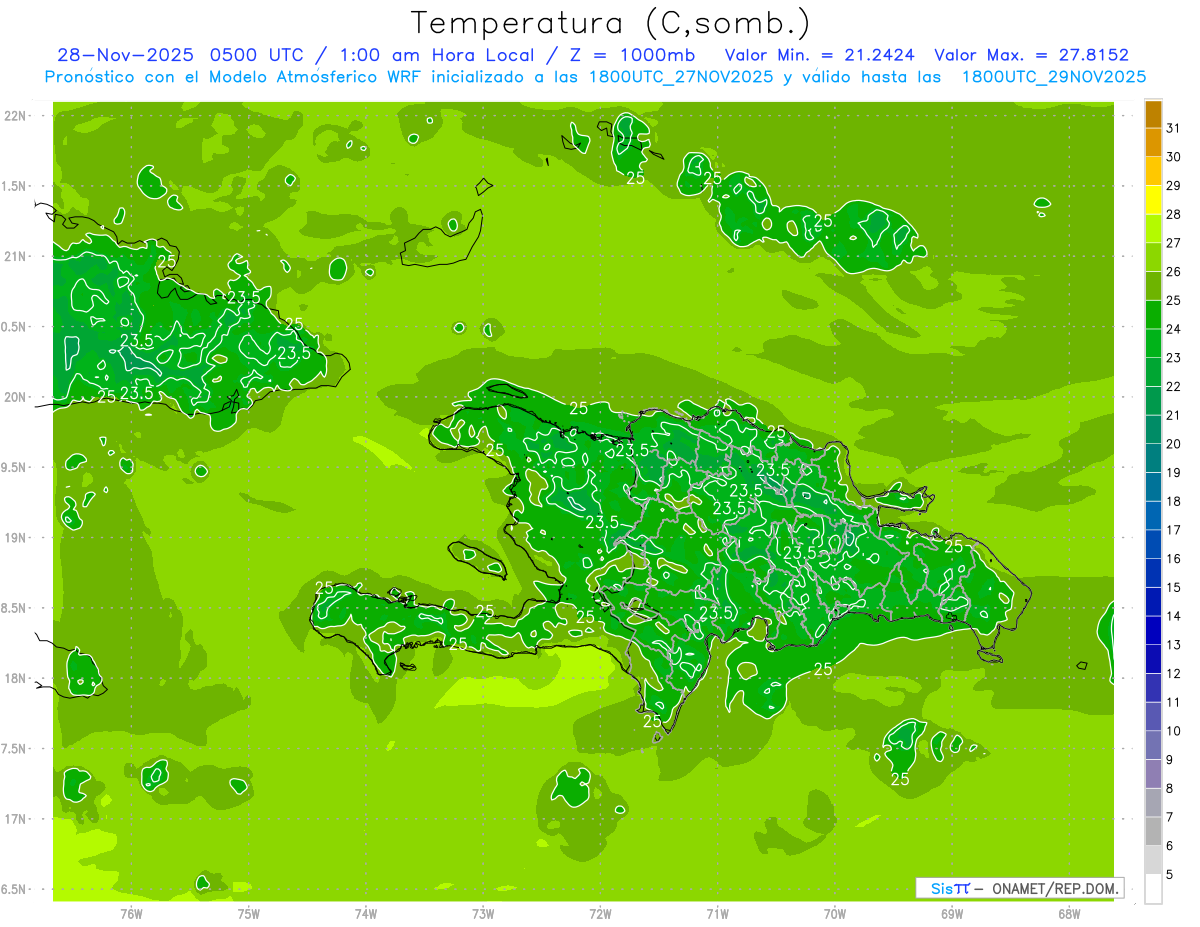Viewport: 1200px width, 927px height.
Task: Click the legend value "20"
Action: click(x=1174, y=444)
